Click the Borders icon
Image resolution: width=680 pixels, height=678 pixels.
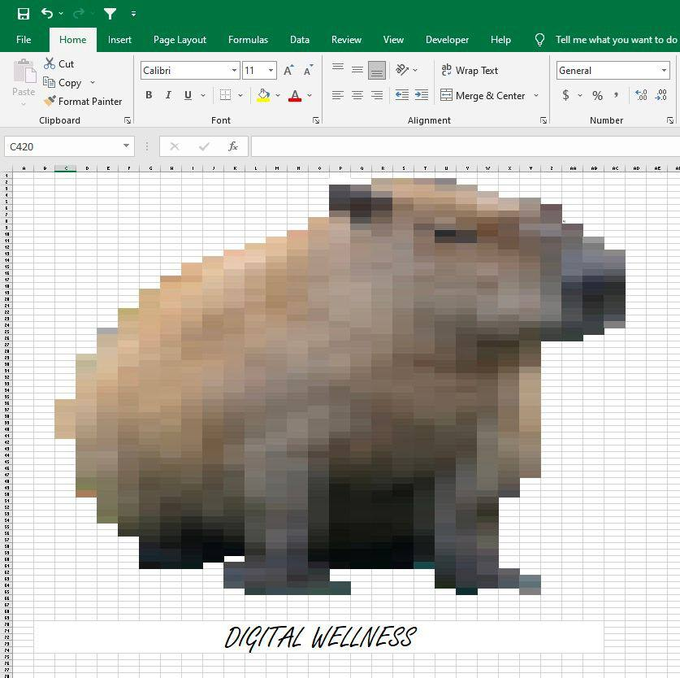[225, 95]
